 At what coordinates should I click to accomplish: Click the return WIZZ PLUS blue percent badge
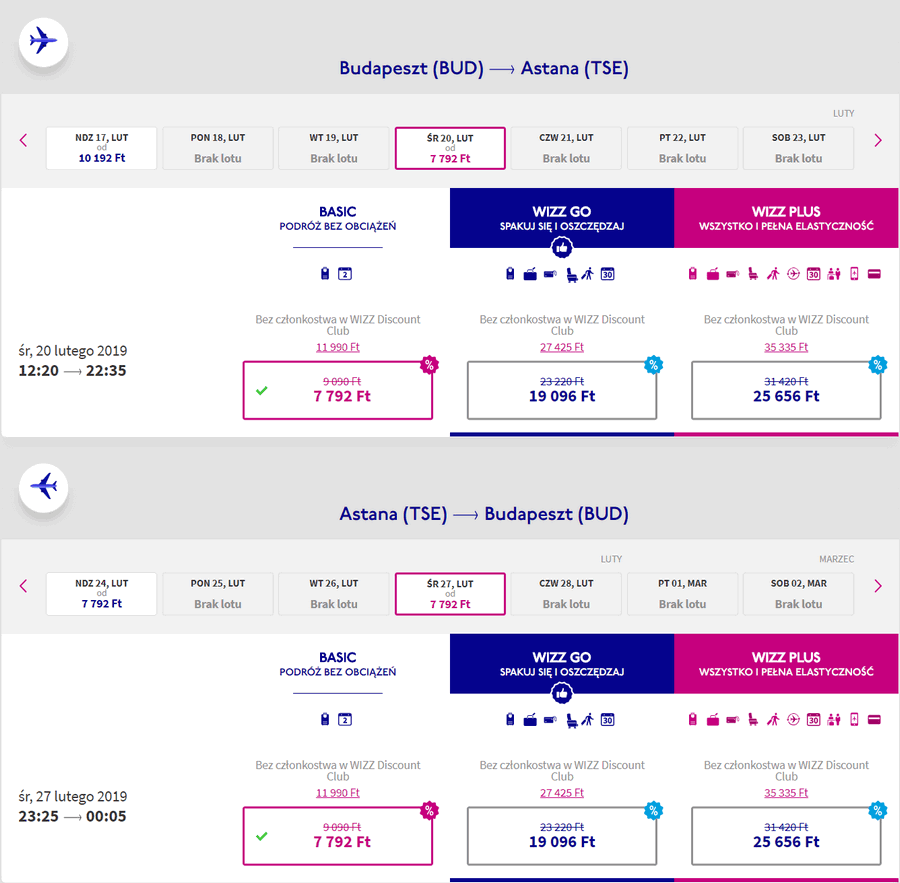coord(878,810)
